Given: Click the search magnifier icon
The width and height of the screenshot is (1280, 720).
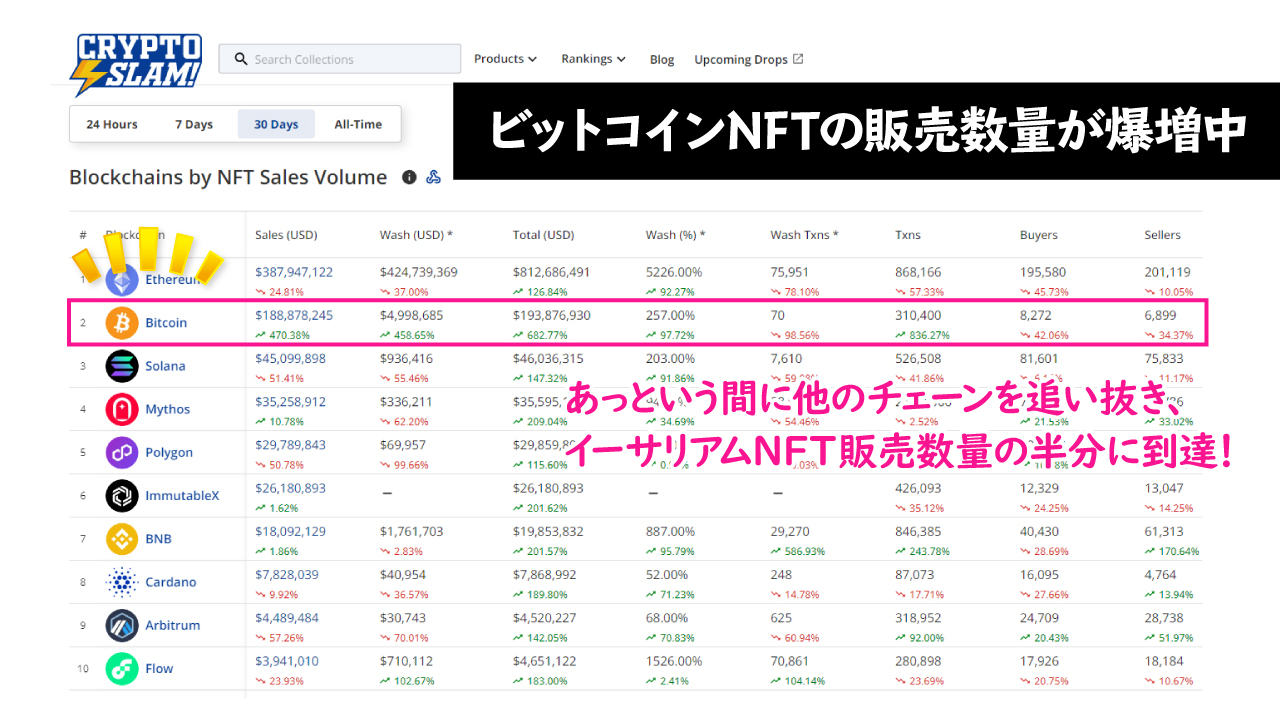Looking at the screenshot, I should 241,59.
